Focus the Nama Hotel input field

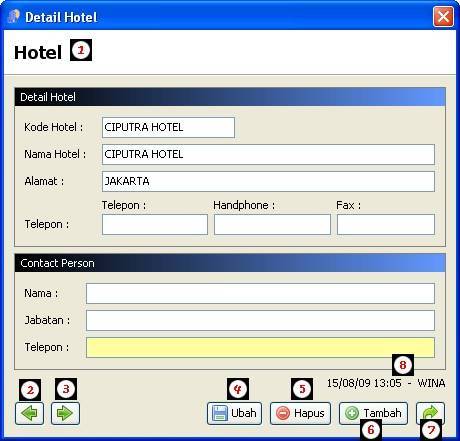268,154
